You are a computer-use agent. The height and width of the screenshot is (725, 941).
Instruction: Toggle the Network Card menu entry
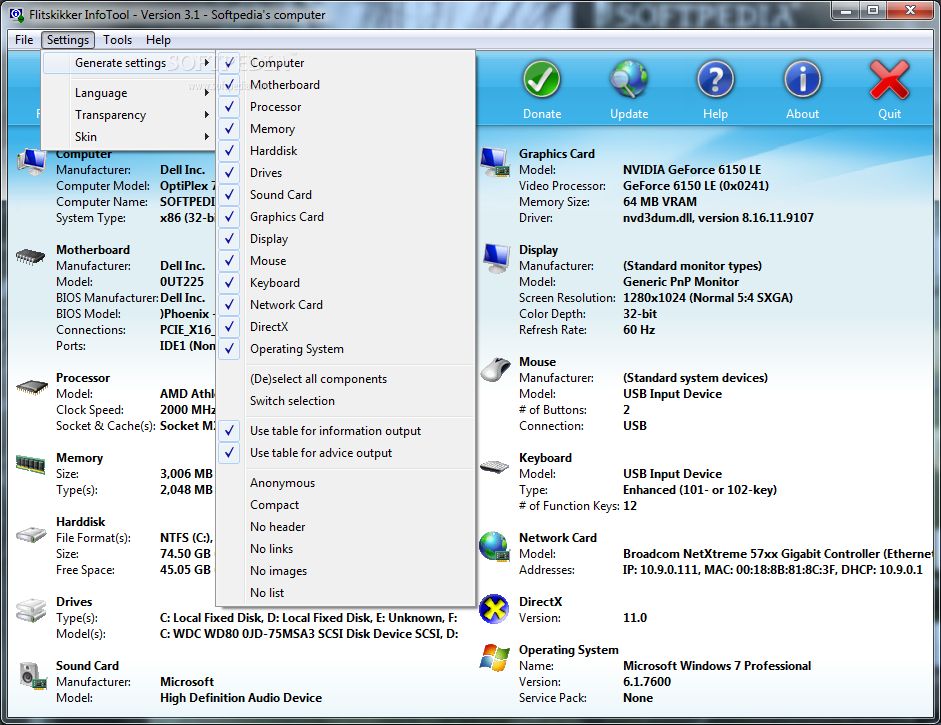347,305
